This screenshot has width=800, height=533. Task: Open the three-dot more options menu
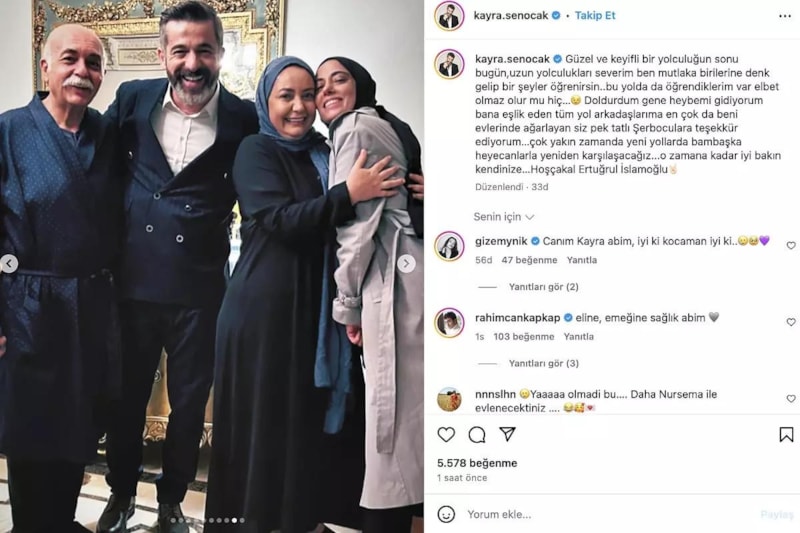coord(785,16)
